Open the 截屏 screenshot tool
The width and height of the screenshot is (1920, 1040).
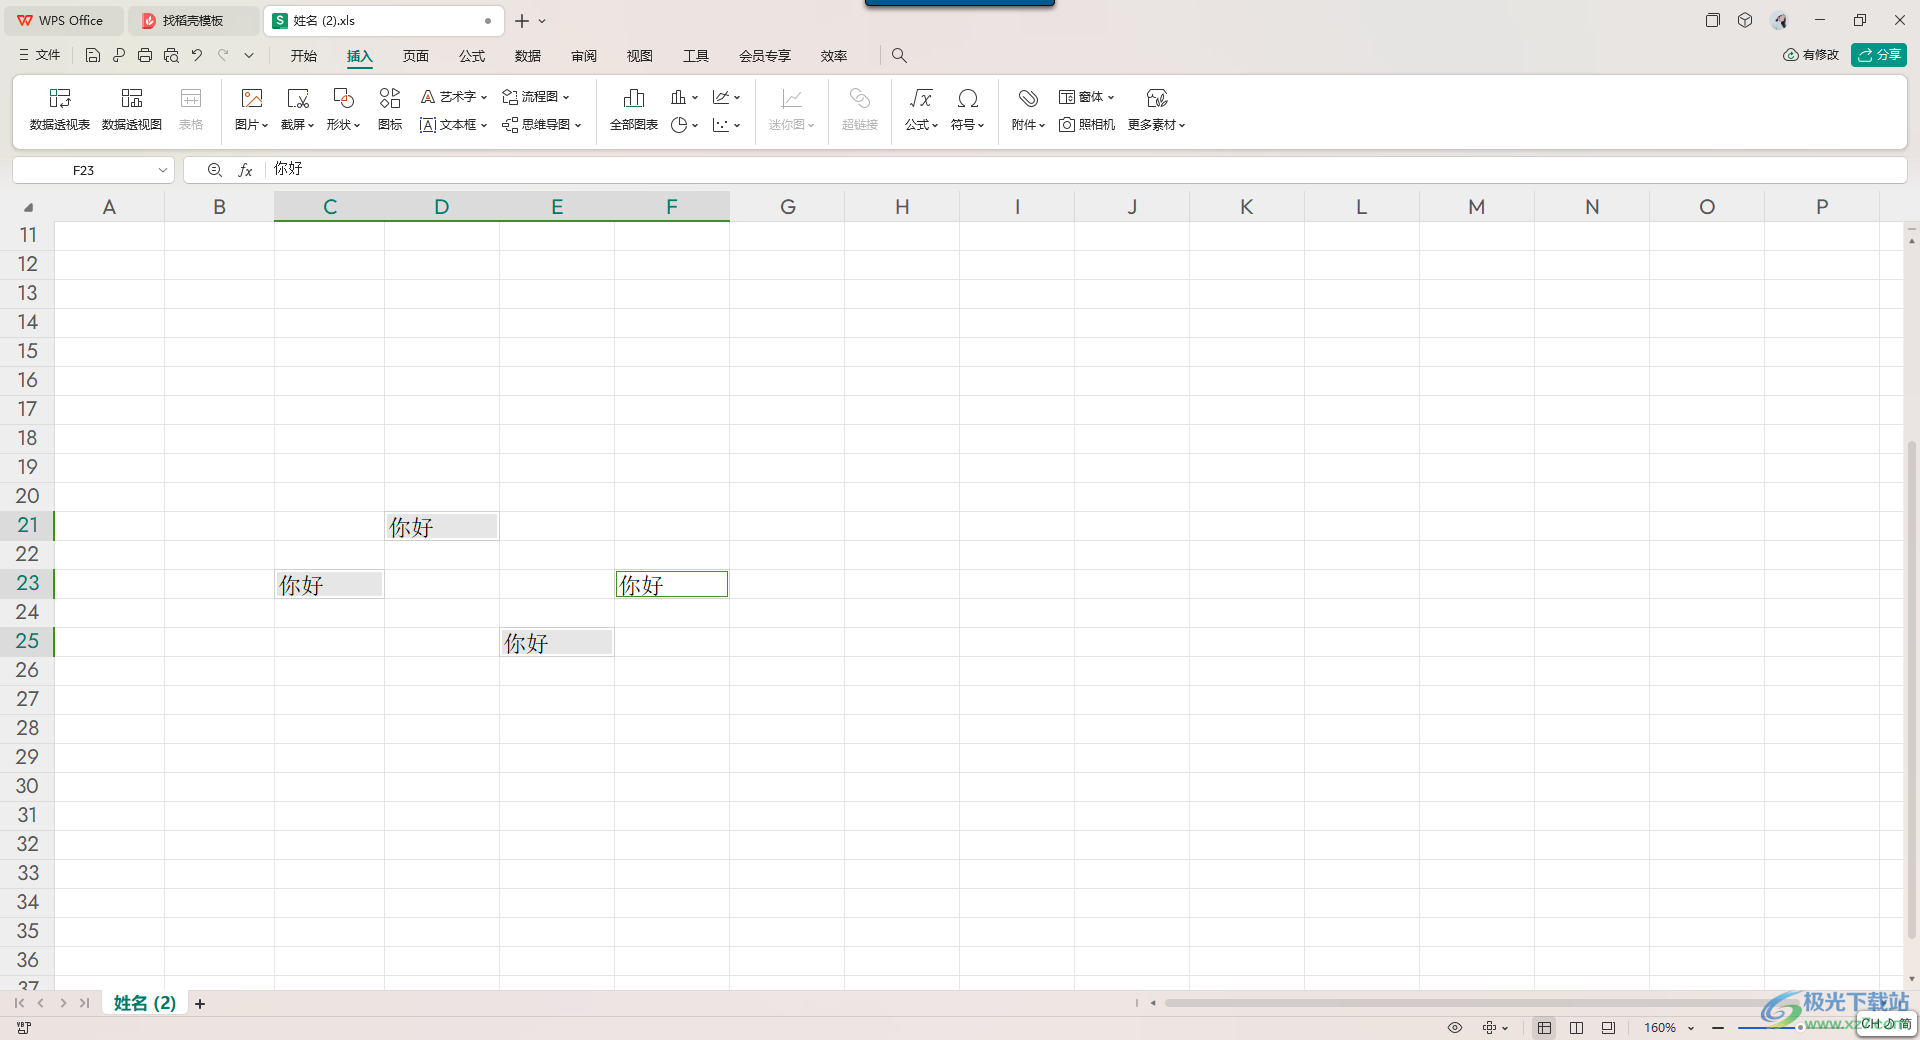point(297,110)
